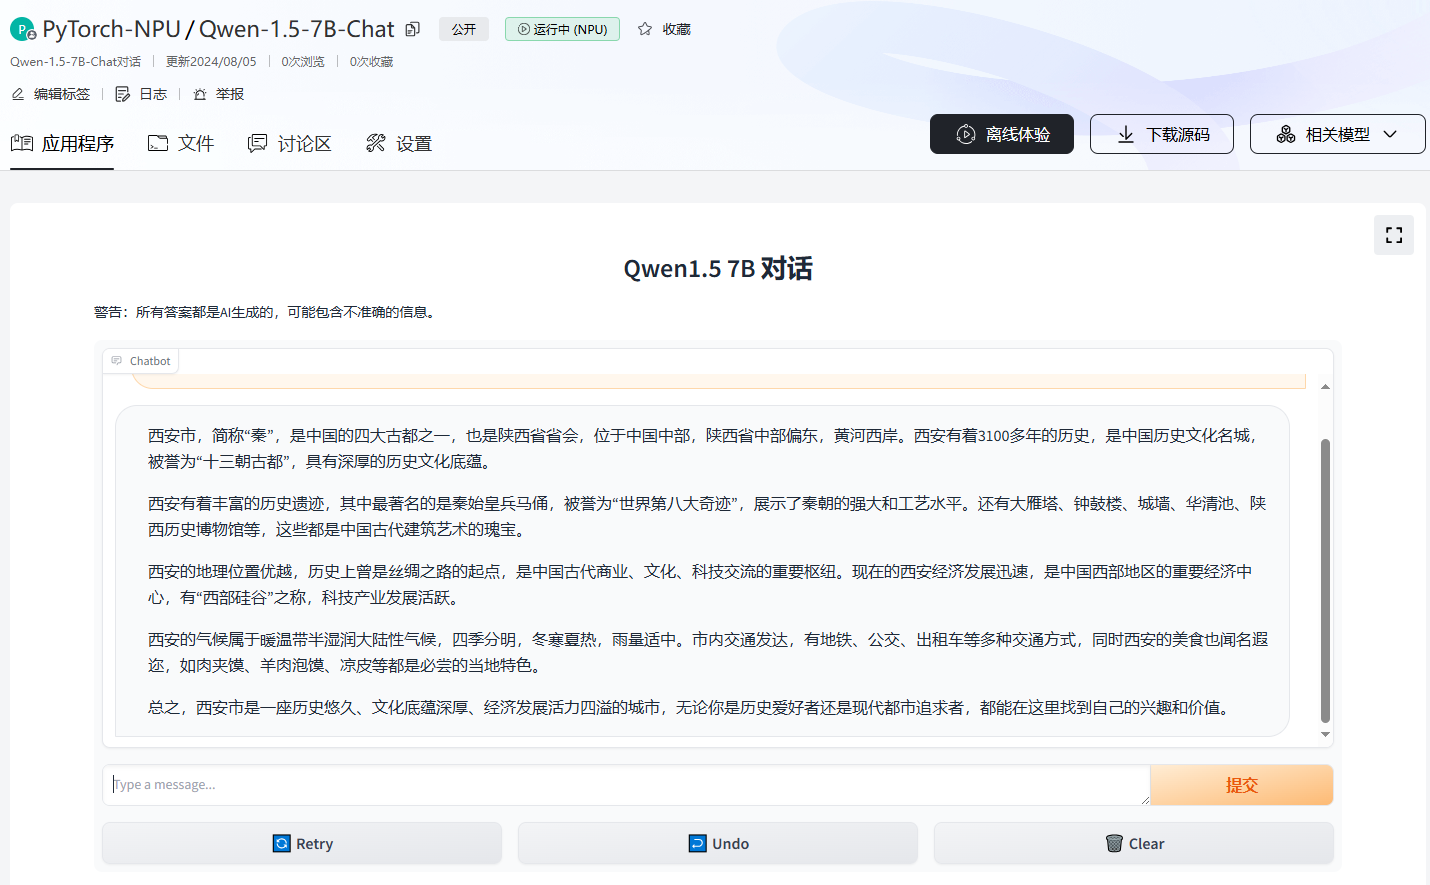1430x885 pixels.
Task: Click the star icon to favorite
Action: pyautogui.click(x=645, y=29)
